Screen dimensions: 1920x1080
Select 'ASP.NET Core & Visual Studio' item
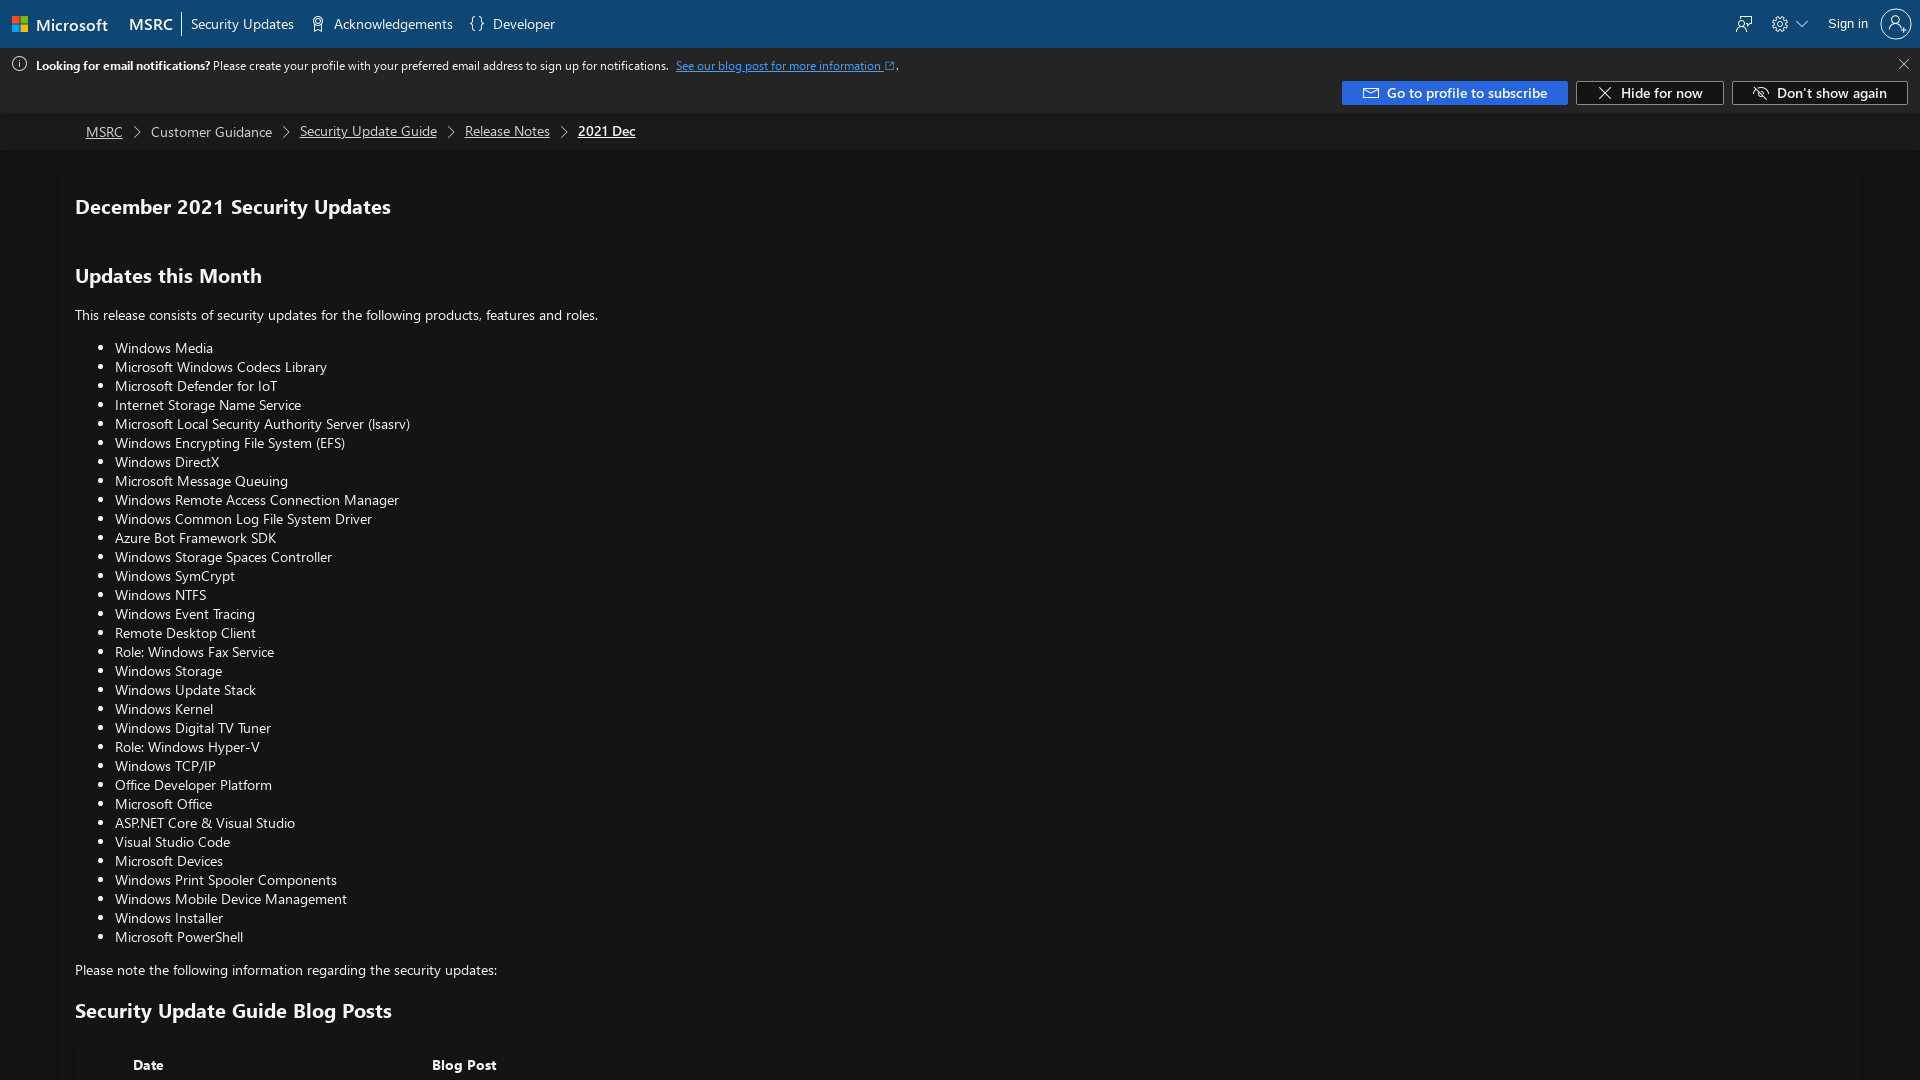205,823
